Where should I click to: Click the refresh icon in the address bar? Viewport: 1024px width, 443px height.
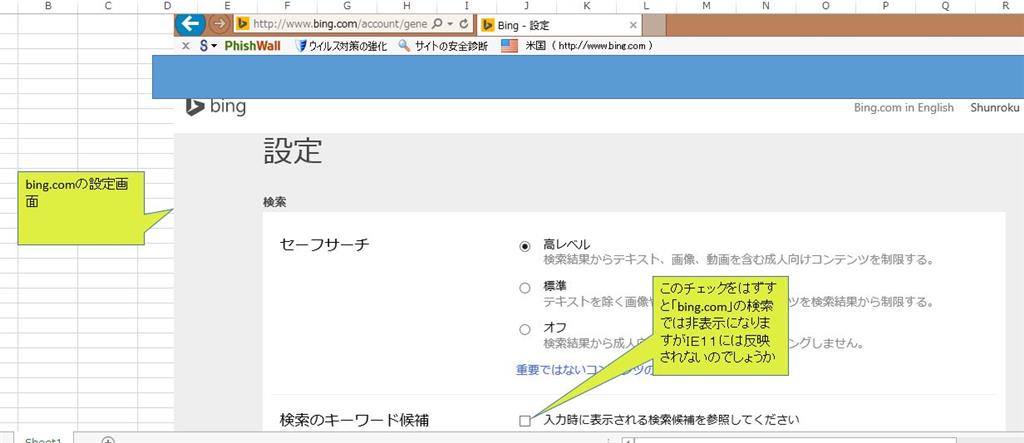(x=464, y=24)
